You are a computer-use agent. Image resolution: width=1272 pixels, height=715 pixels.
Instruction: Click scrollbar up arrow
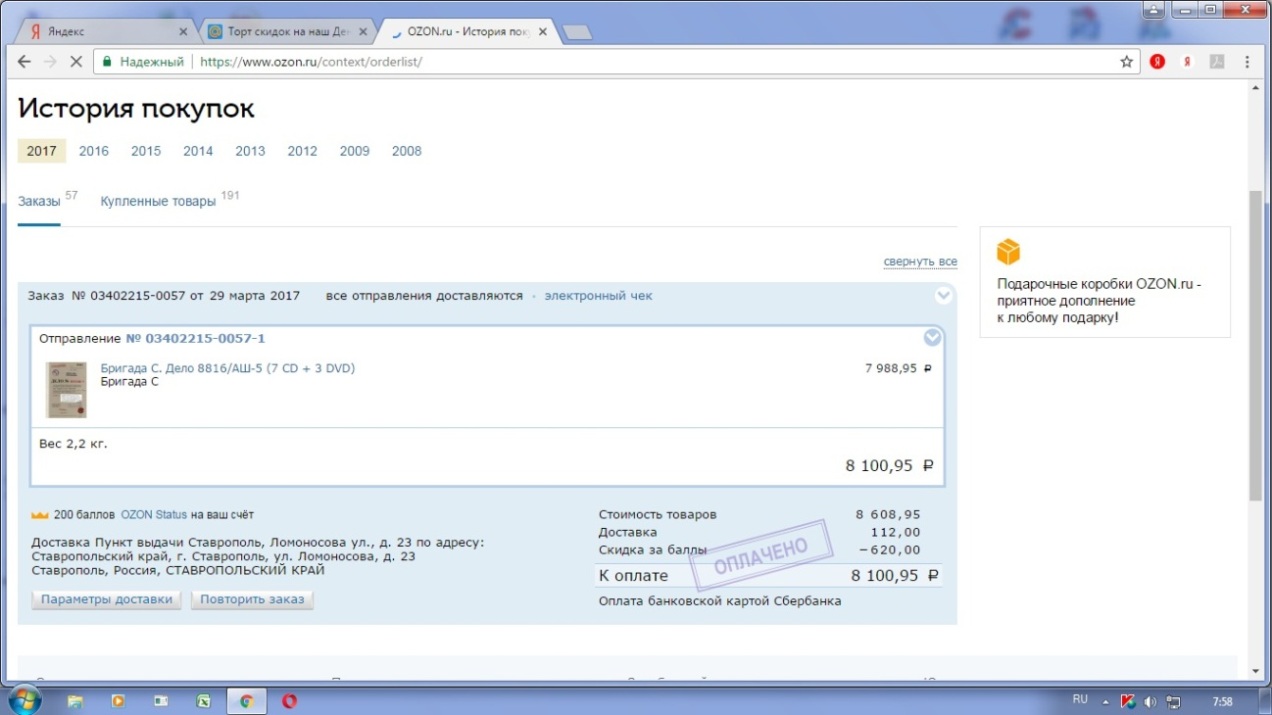click(x=1255, y=89)
